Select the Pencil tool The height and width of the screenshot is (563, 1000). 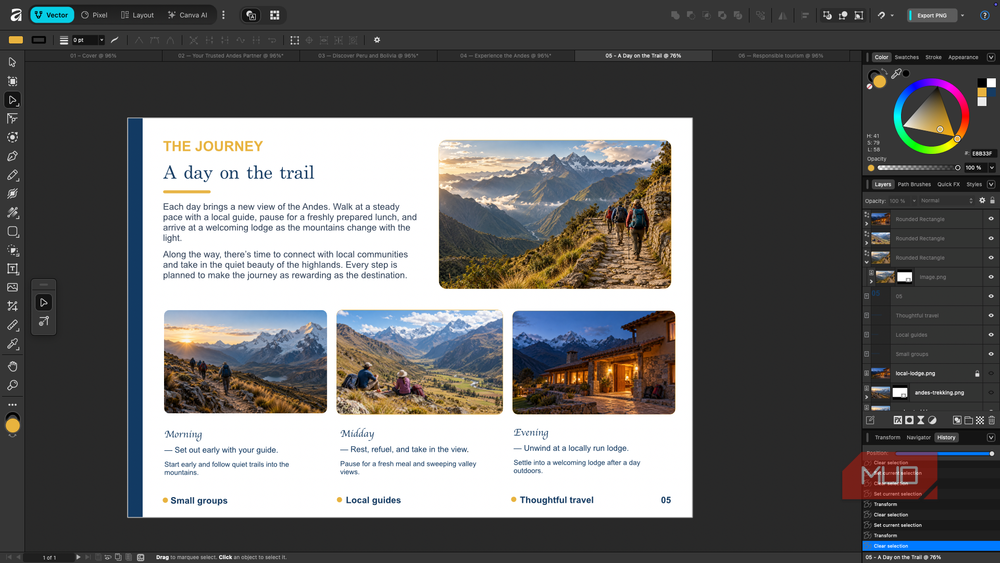pyautogui.click(x=12, y=175)
